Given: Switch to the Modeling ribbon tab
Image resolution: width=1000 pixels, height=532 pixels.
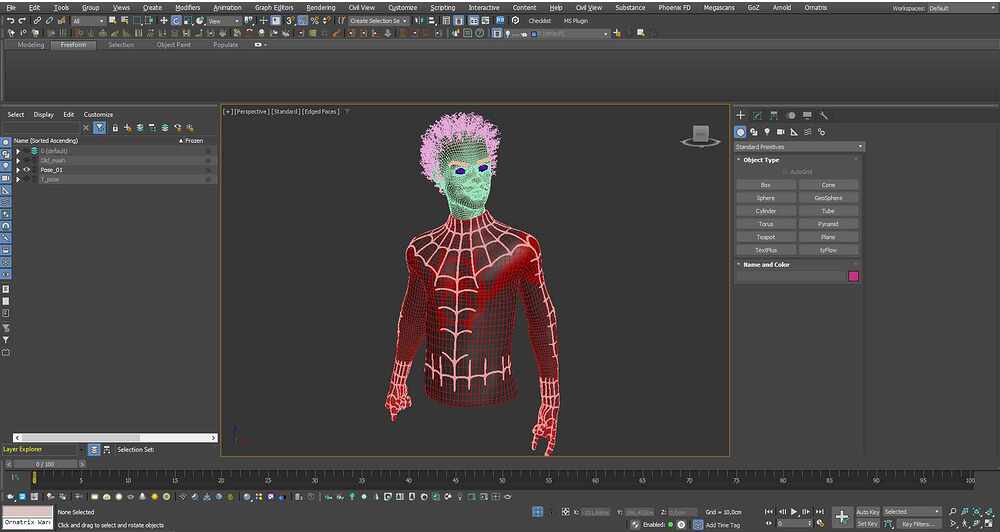Looking at the screenshot, I should 31,45.
